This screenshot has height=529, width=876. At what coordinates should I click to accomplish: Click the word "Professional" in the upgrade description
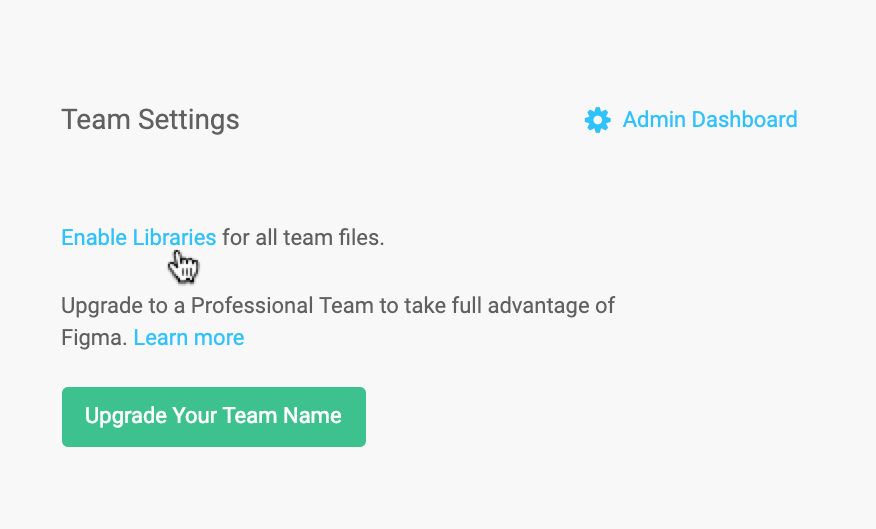(251, 305)
